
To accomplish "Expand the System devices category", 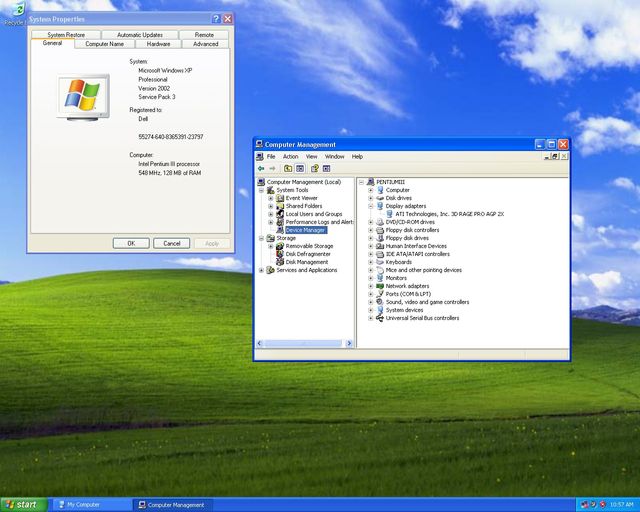I will click(371, 310).
